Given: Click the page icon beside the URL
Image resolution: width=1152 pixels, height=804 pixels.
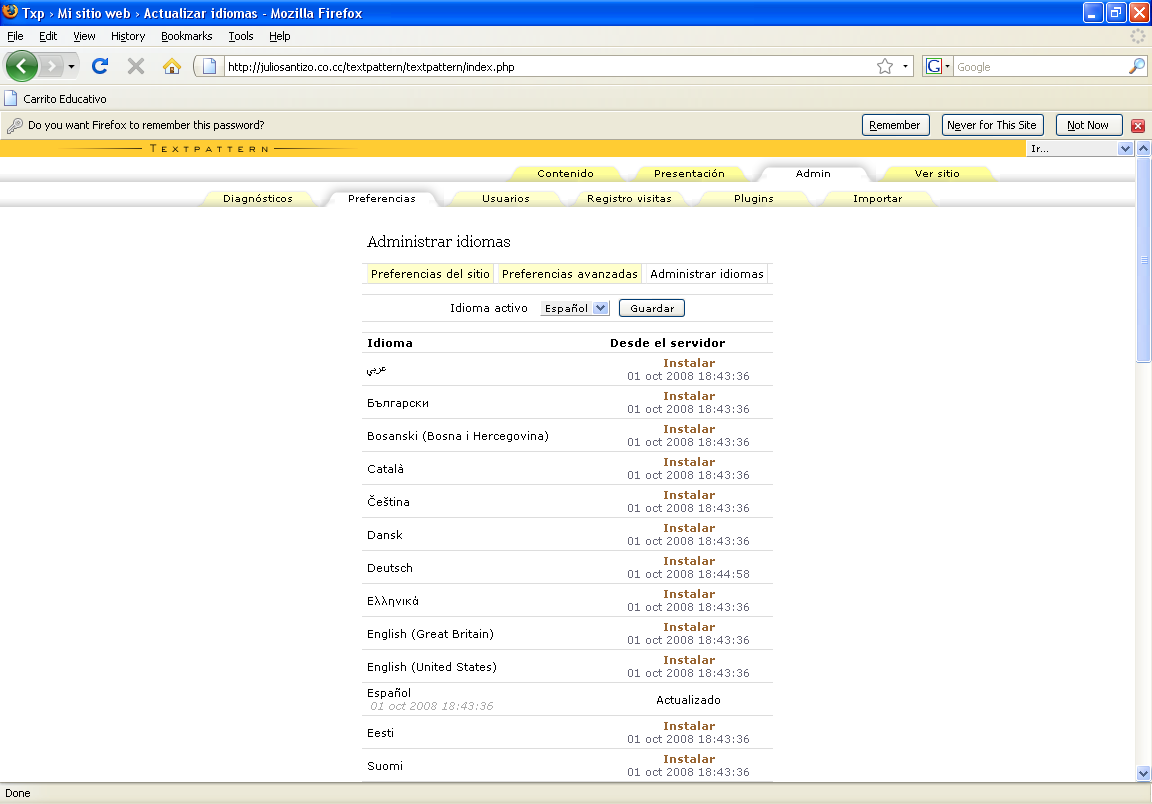Looking at the screenshot, I should click(209, 67).
